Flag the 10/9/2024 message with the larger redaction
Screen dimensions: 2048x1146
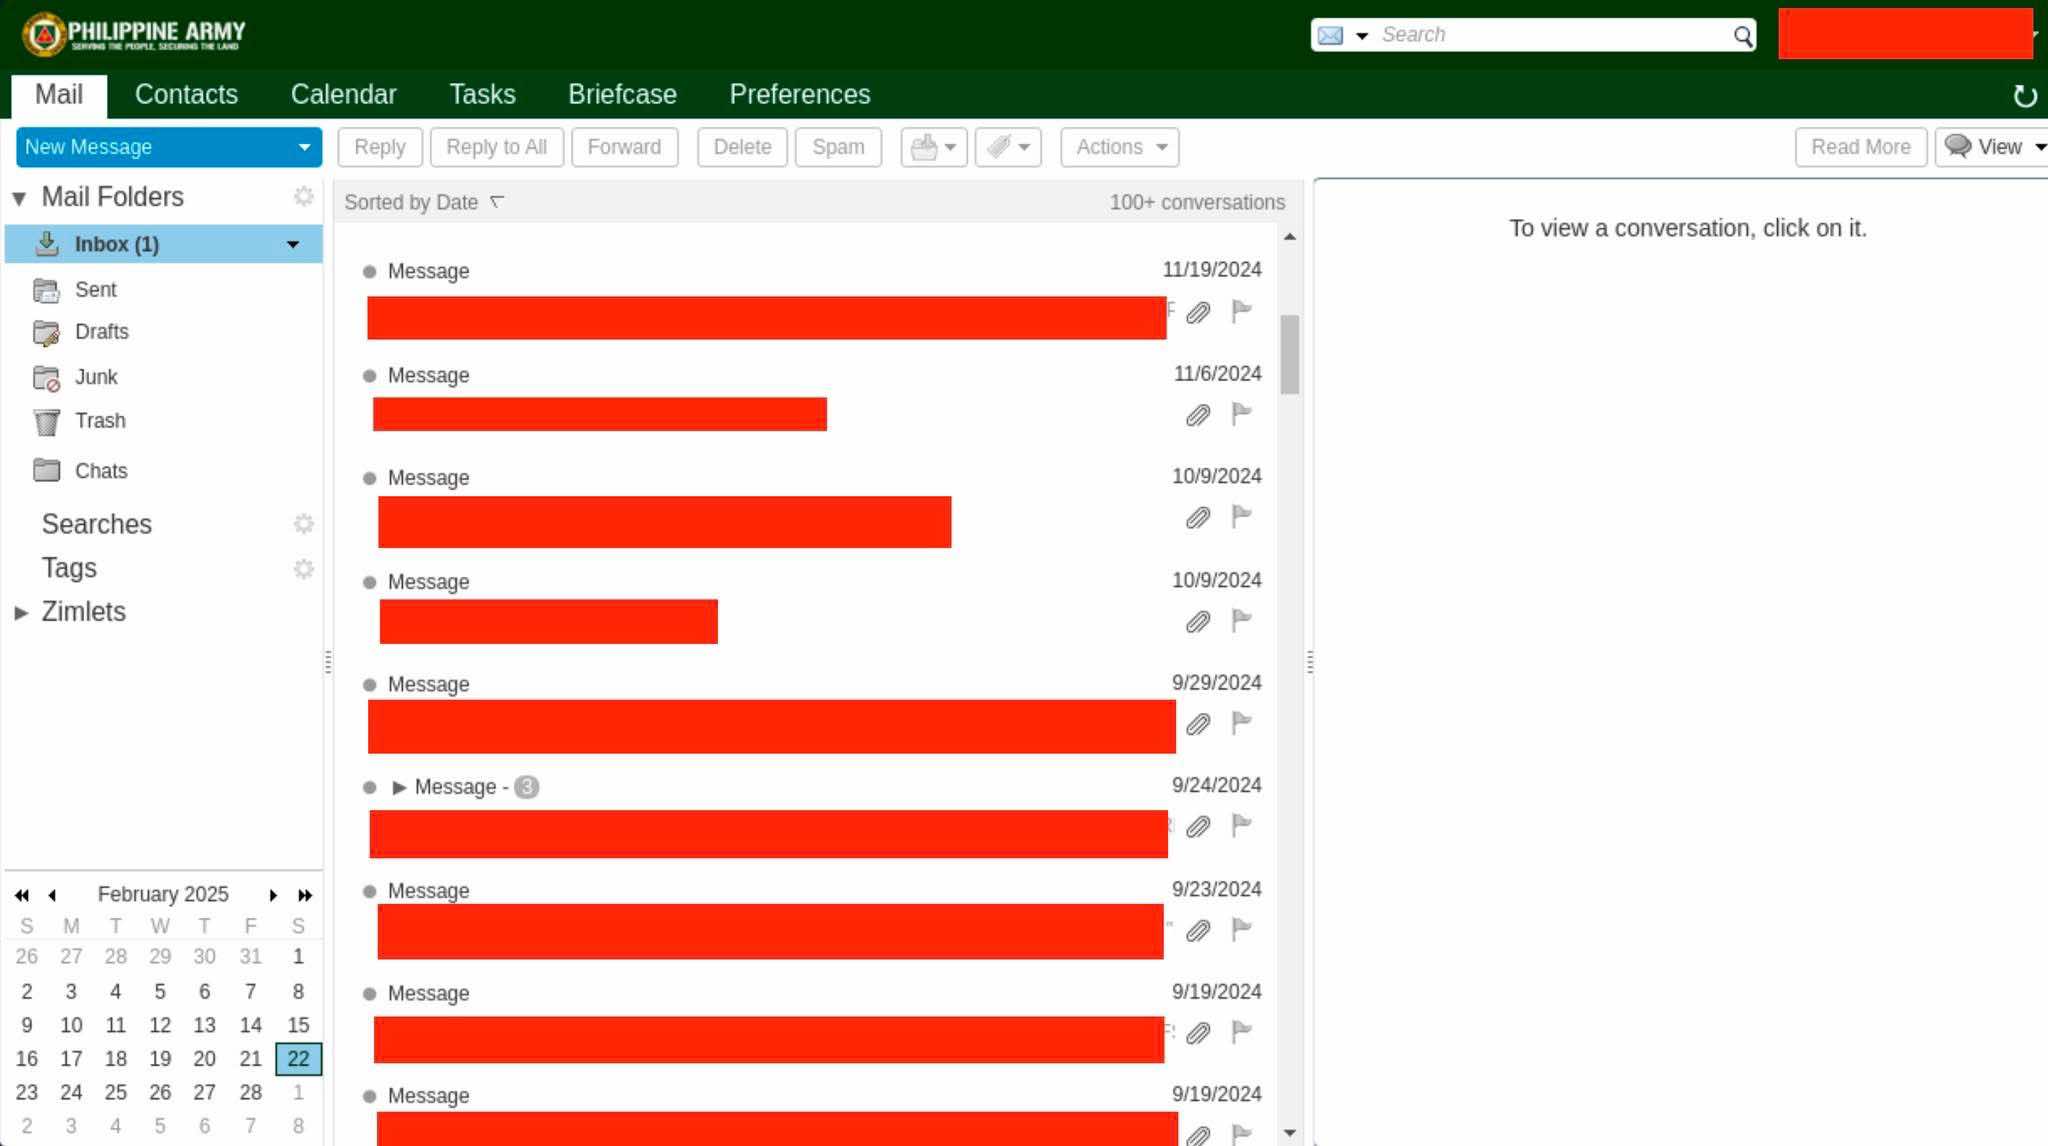click(x=1241, y=517)
